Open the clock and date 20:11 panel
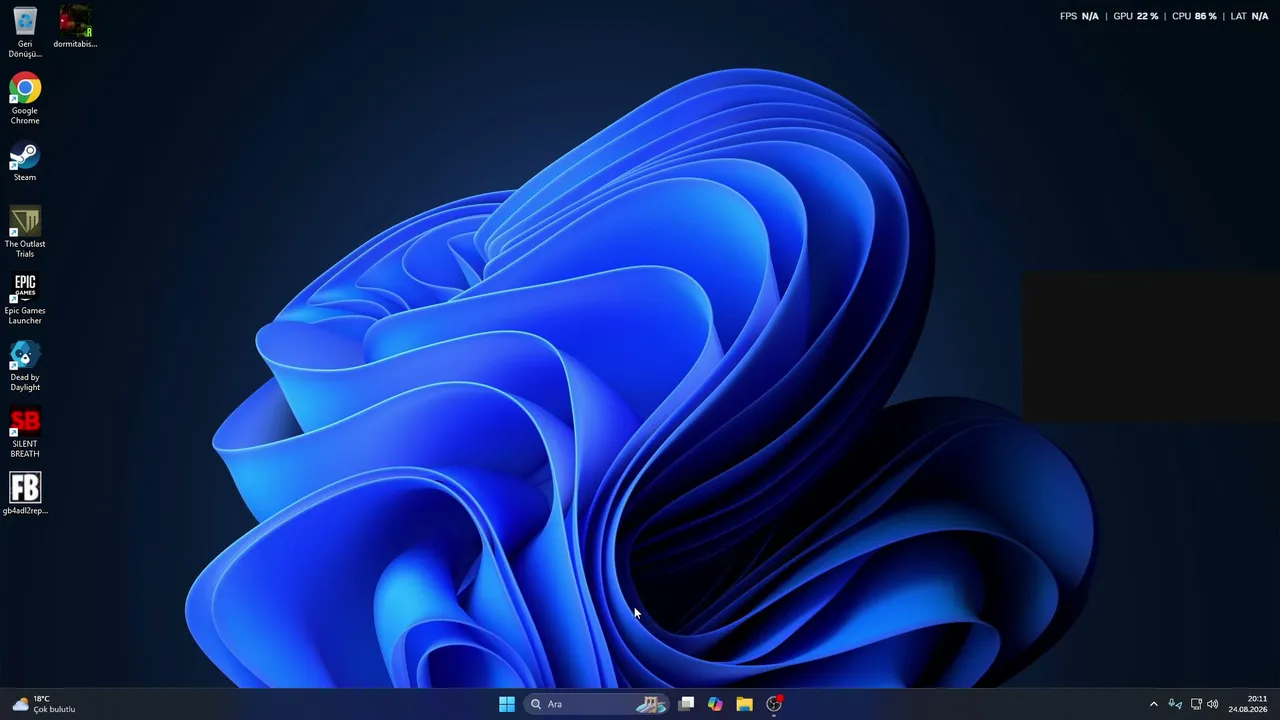Screen dimensions: 1280x720 1248,704
